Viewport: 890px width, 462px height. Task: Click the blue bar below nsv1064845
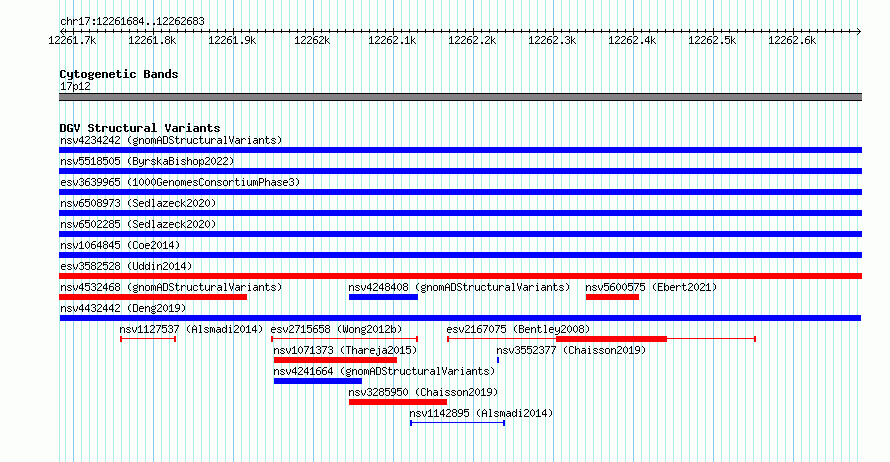click(x=460, y=255)
